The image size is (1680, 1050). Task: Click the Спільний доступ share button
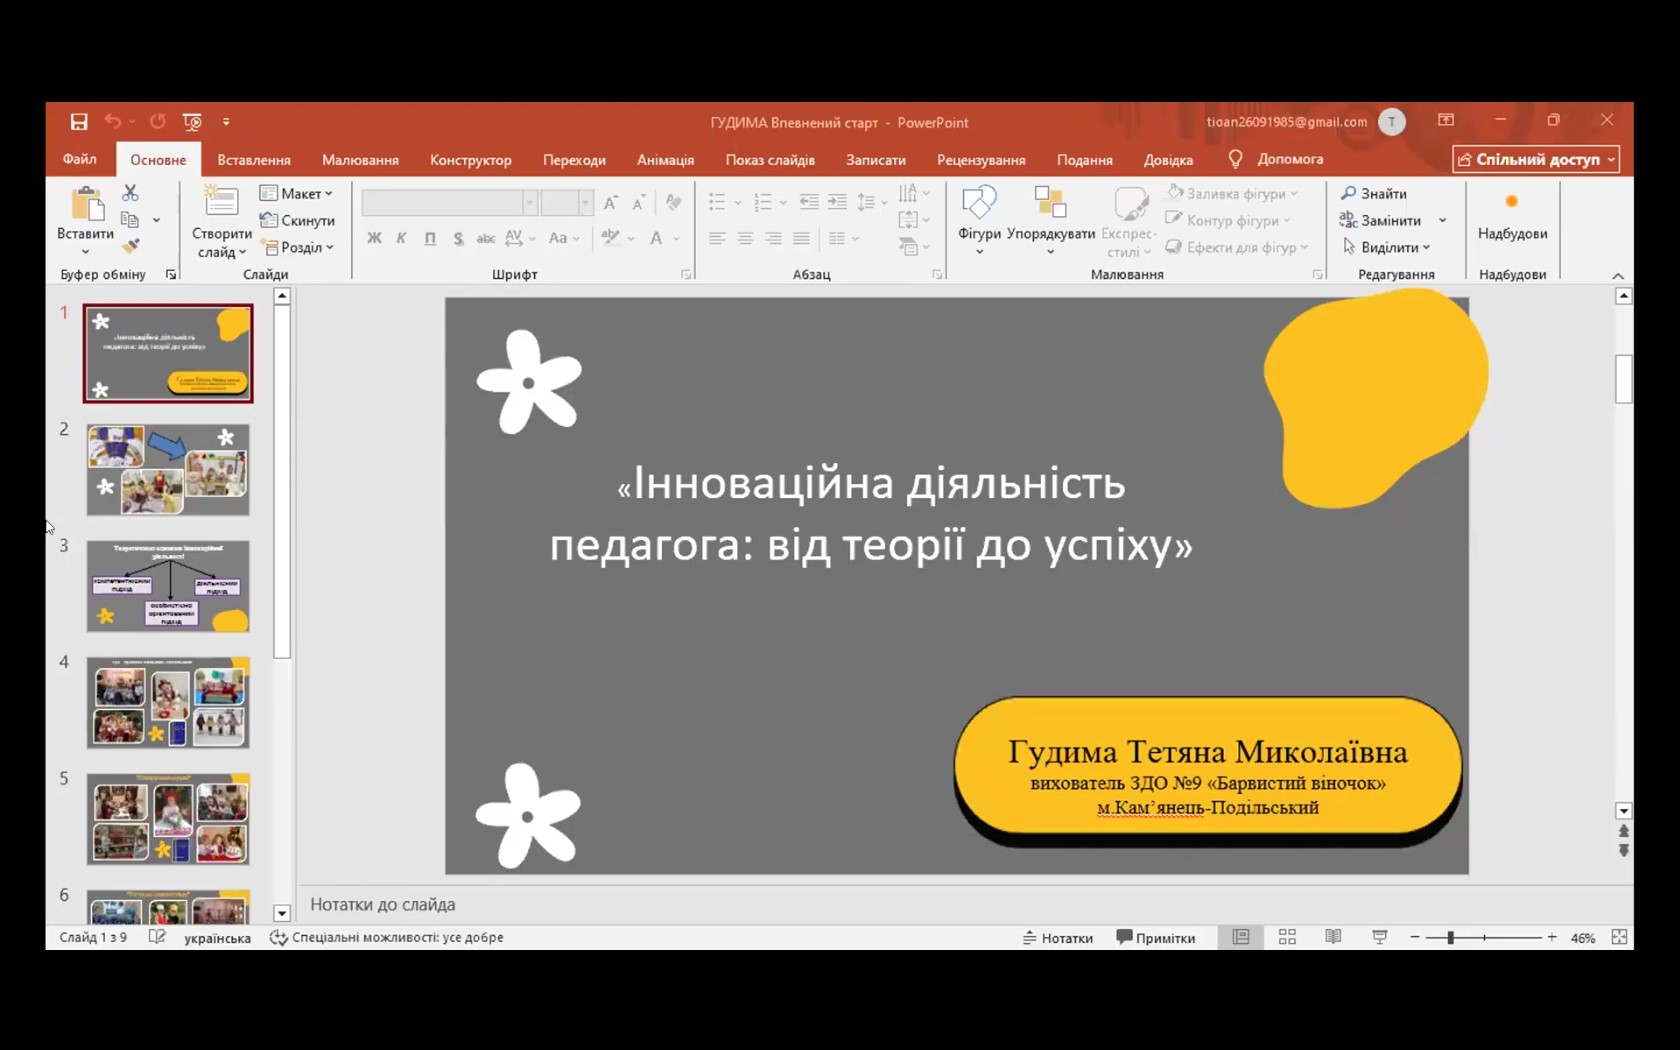click(1535, 159)
